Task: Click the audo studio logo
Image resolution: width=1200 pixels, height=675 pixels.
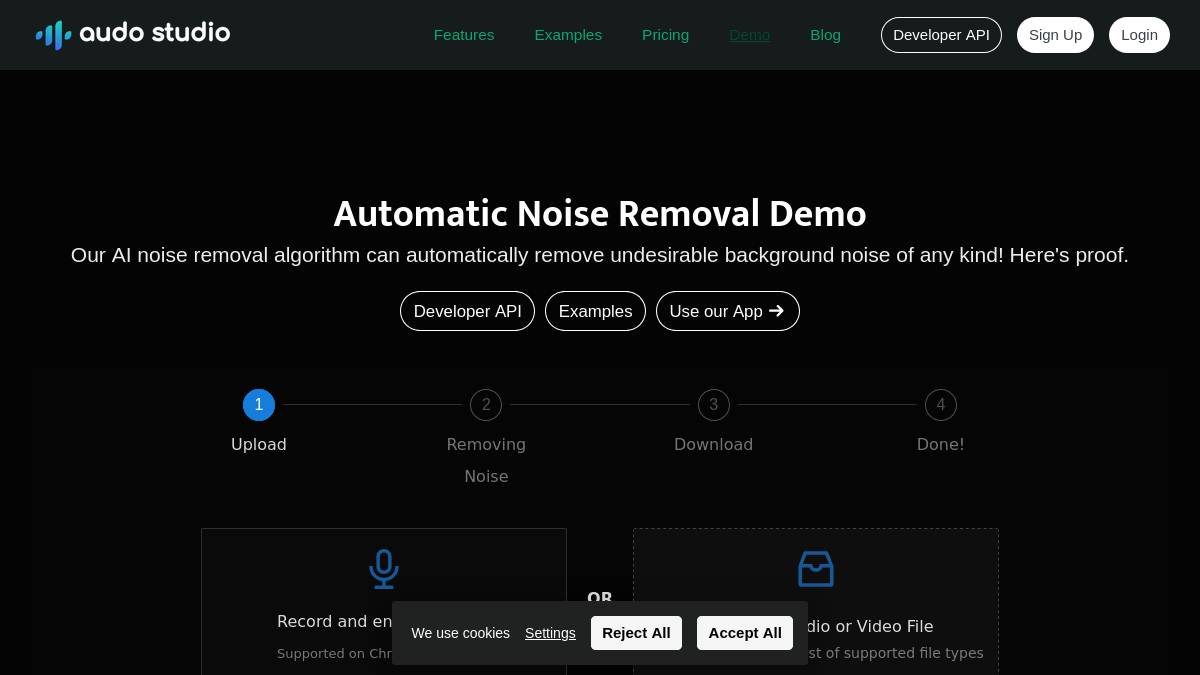Action: (x=133, y=34)
